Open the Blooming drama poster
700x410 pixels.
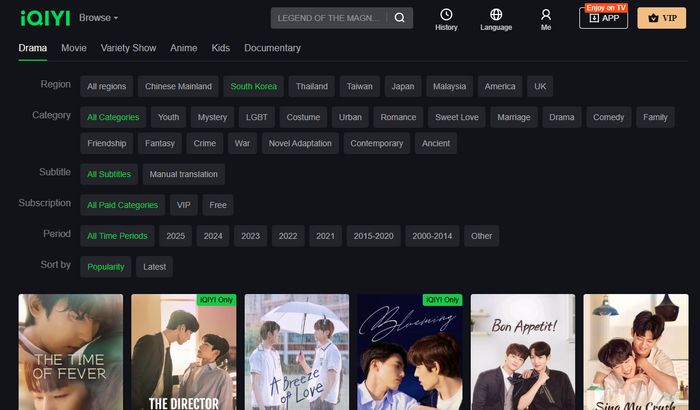[410, 352]
